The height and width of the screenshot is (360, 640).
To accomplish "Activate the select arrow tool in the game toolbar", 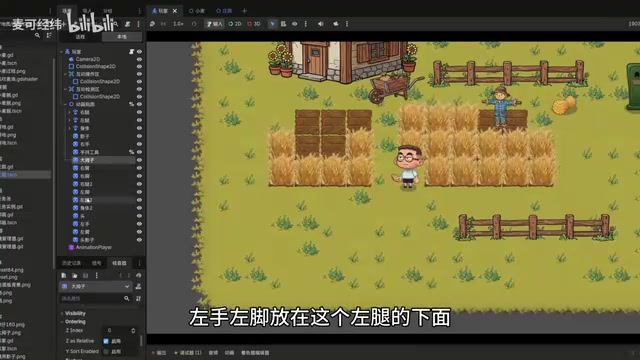I will pos(272,24).
